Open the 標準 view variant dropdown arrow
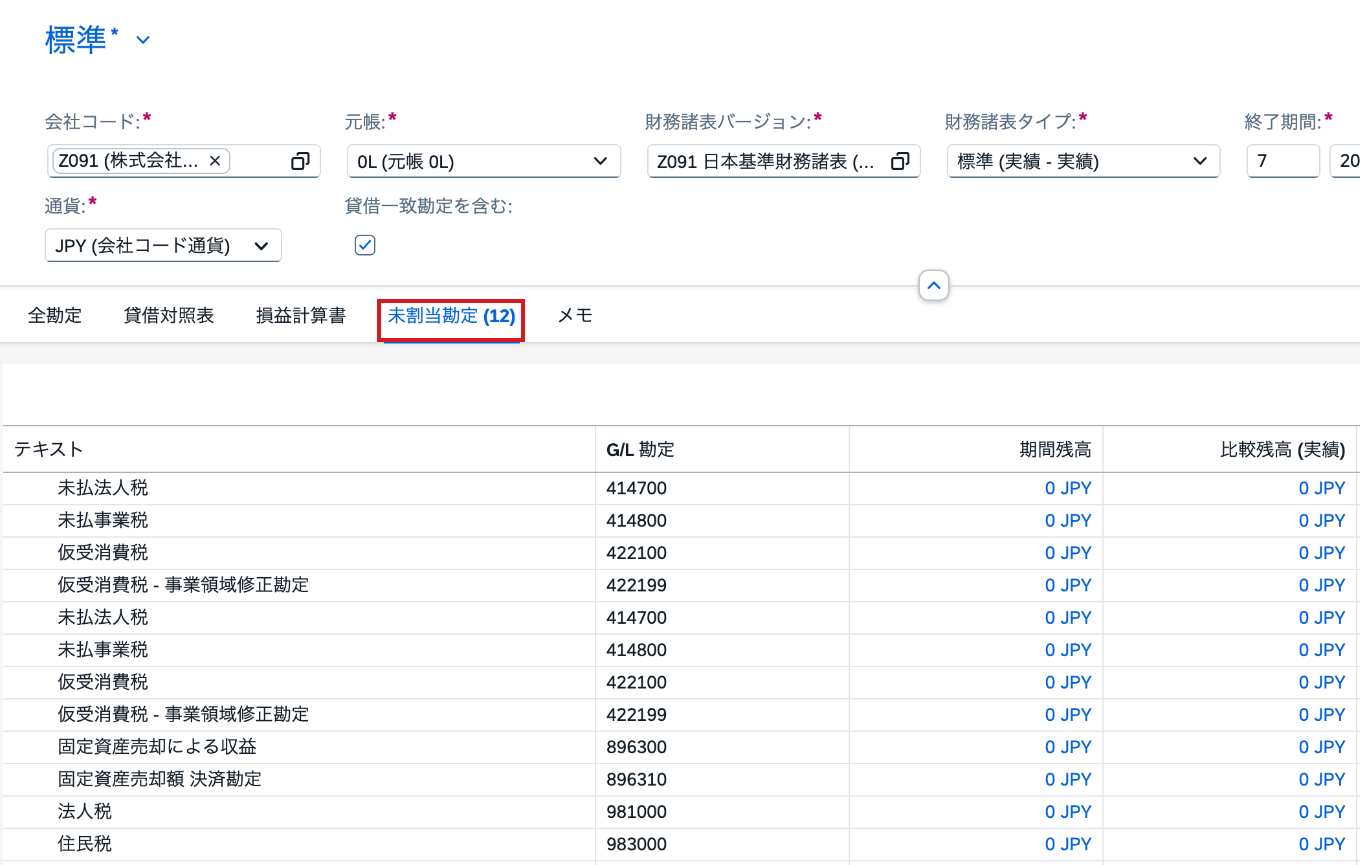Screen dimensions: 1360x865 pos(143,40)
